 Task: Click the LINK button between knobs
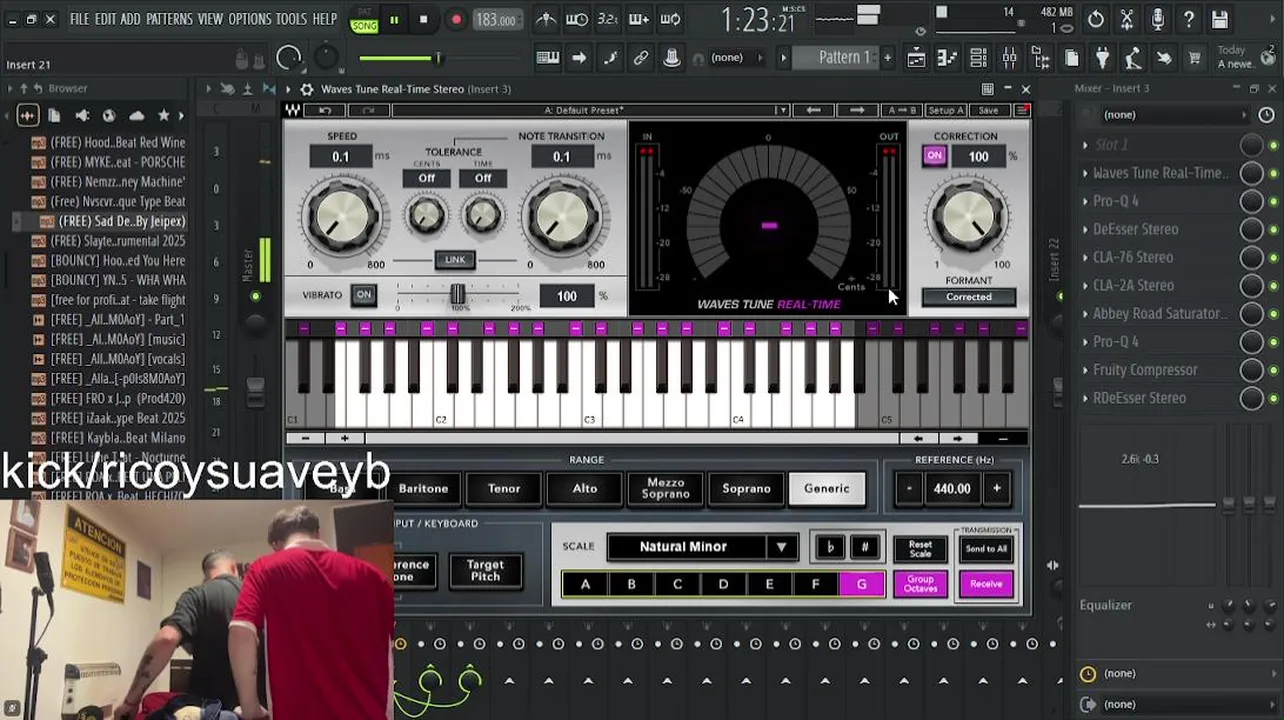pos(455,260)
